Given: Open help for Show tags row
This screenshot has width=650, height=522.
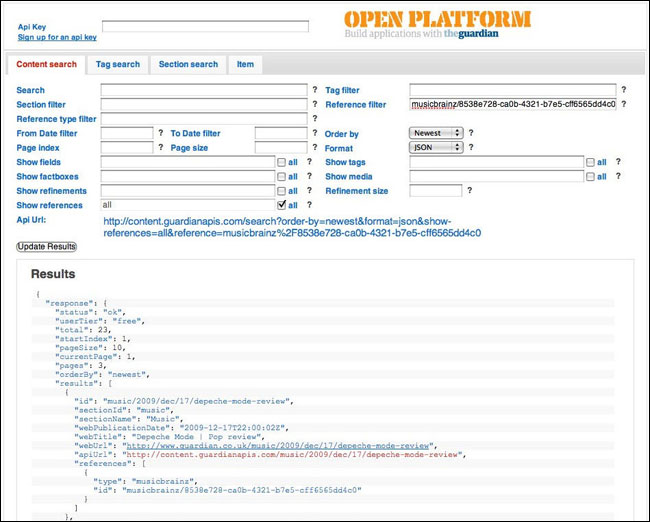Looking at the screenshot, I should tap(618, 162).
